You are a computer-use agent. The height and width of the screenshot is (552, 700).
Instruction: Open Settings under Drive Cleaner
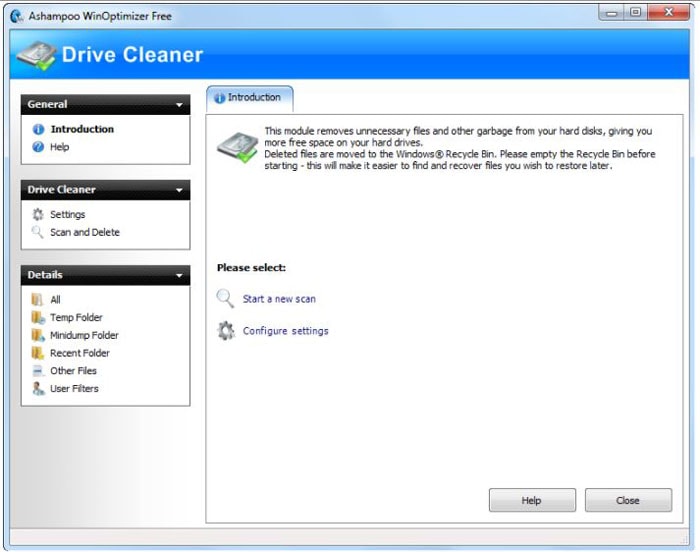pyautogui.click(x=67, y=214)
